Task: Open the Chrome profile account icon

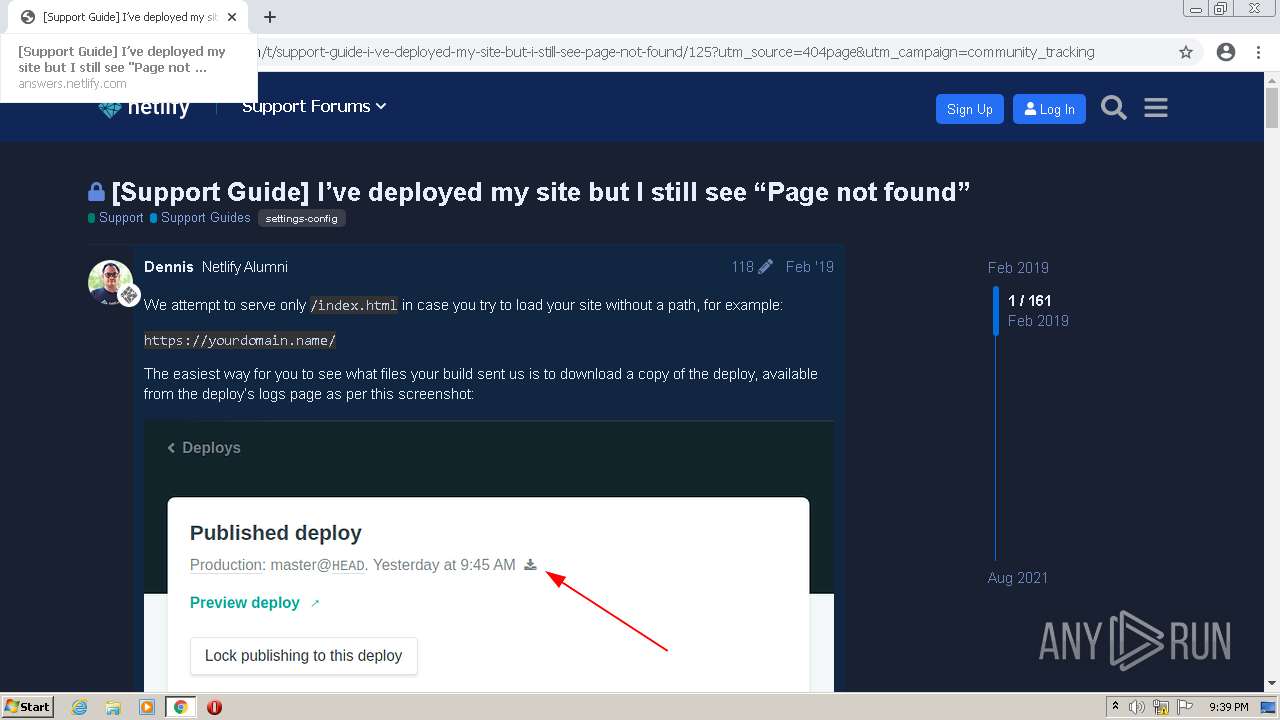Action: pyautogui.click(x=1226, y=52)
